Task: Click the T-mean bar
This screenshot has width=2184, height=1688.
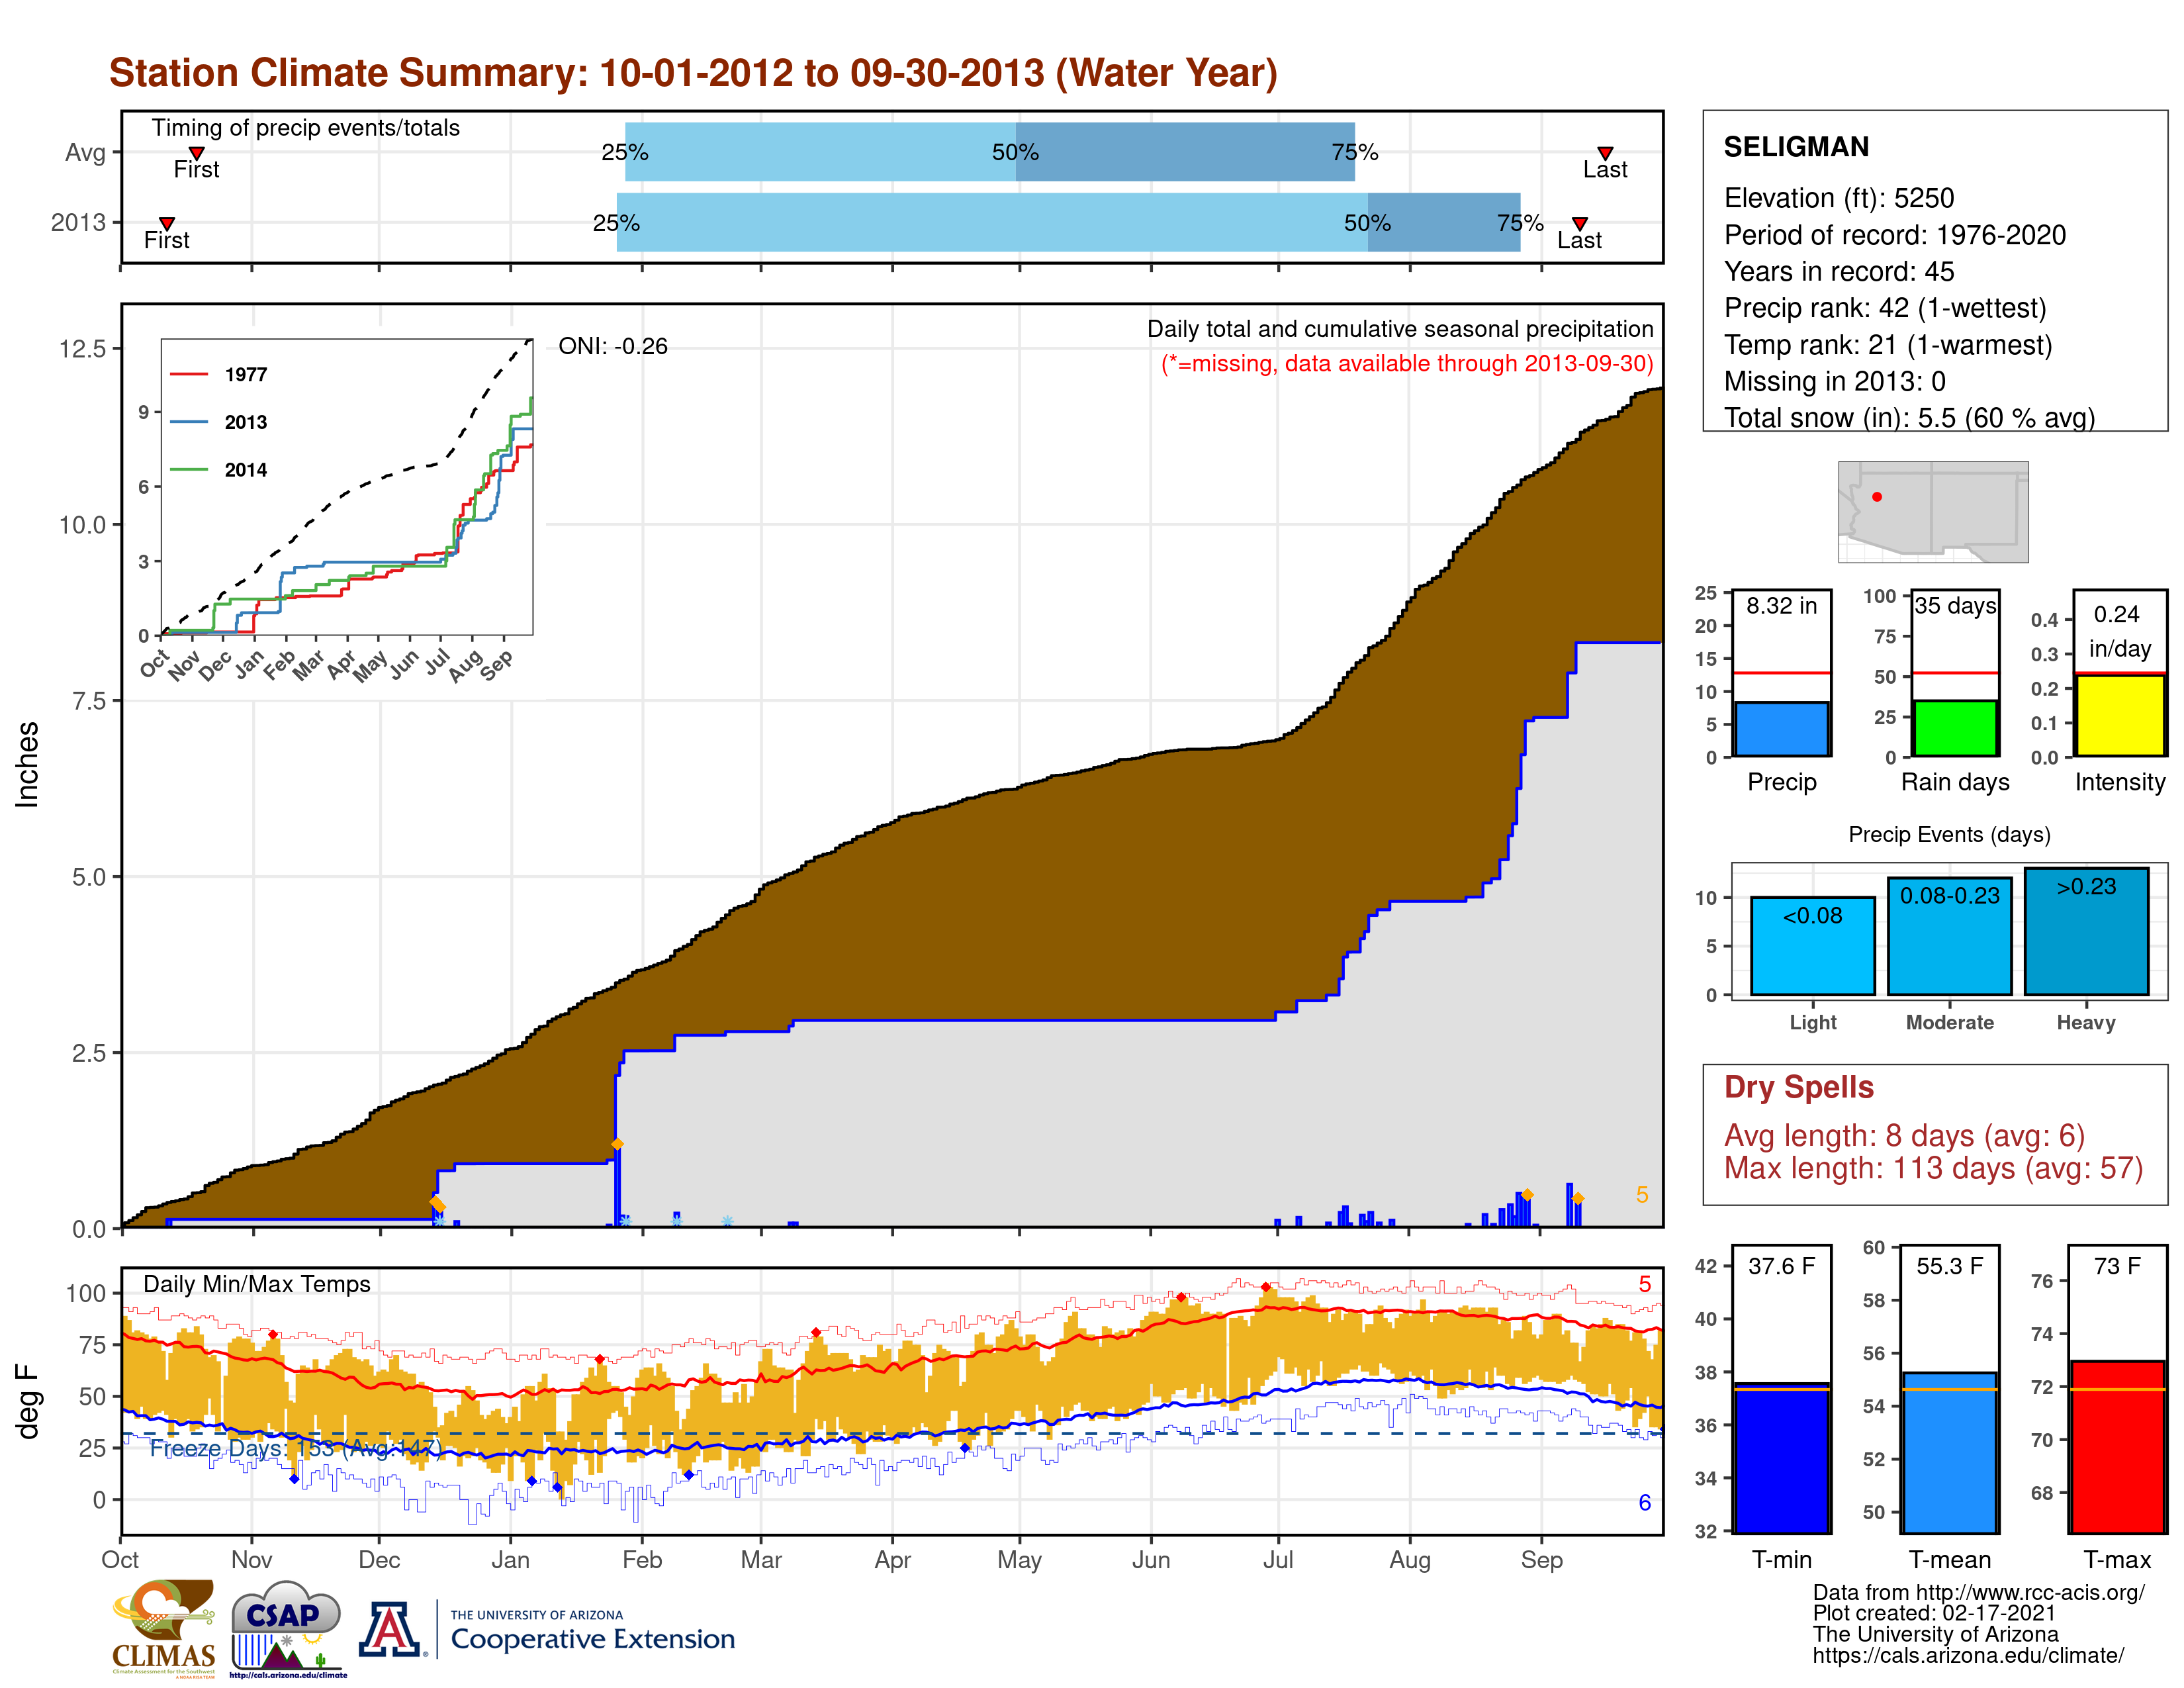Action: click(1949, 1452)
